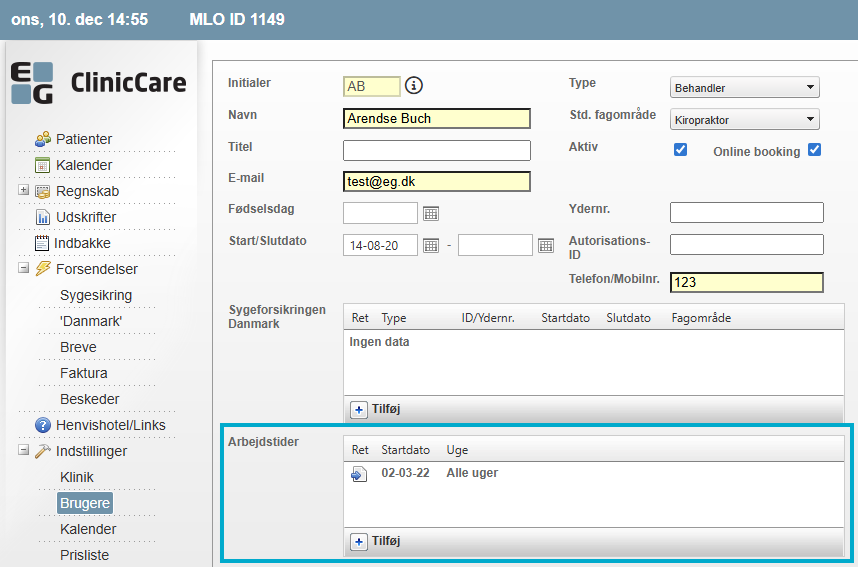Viewport: 858px width, 567px height.
Task: Open the start date calendar picker
Action: (x=431, y=245)
